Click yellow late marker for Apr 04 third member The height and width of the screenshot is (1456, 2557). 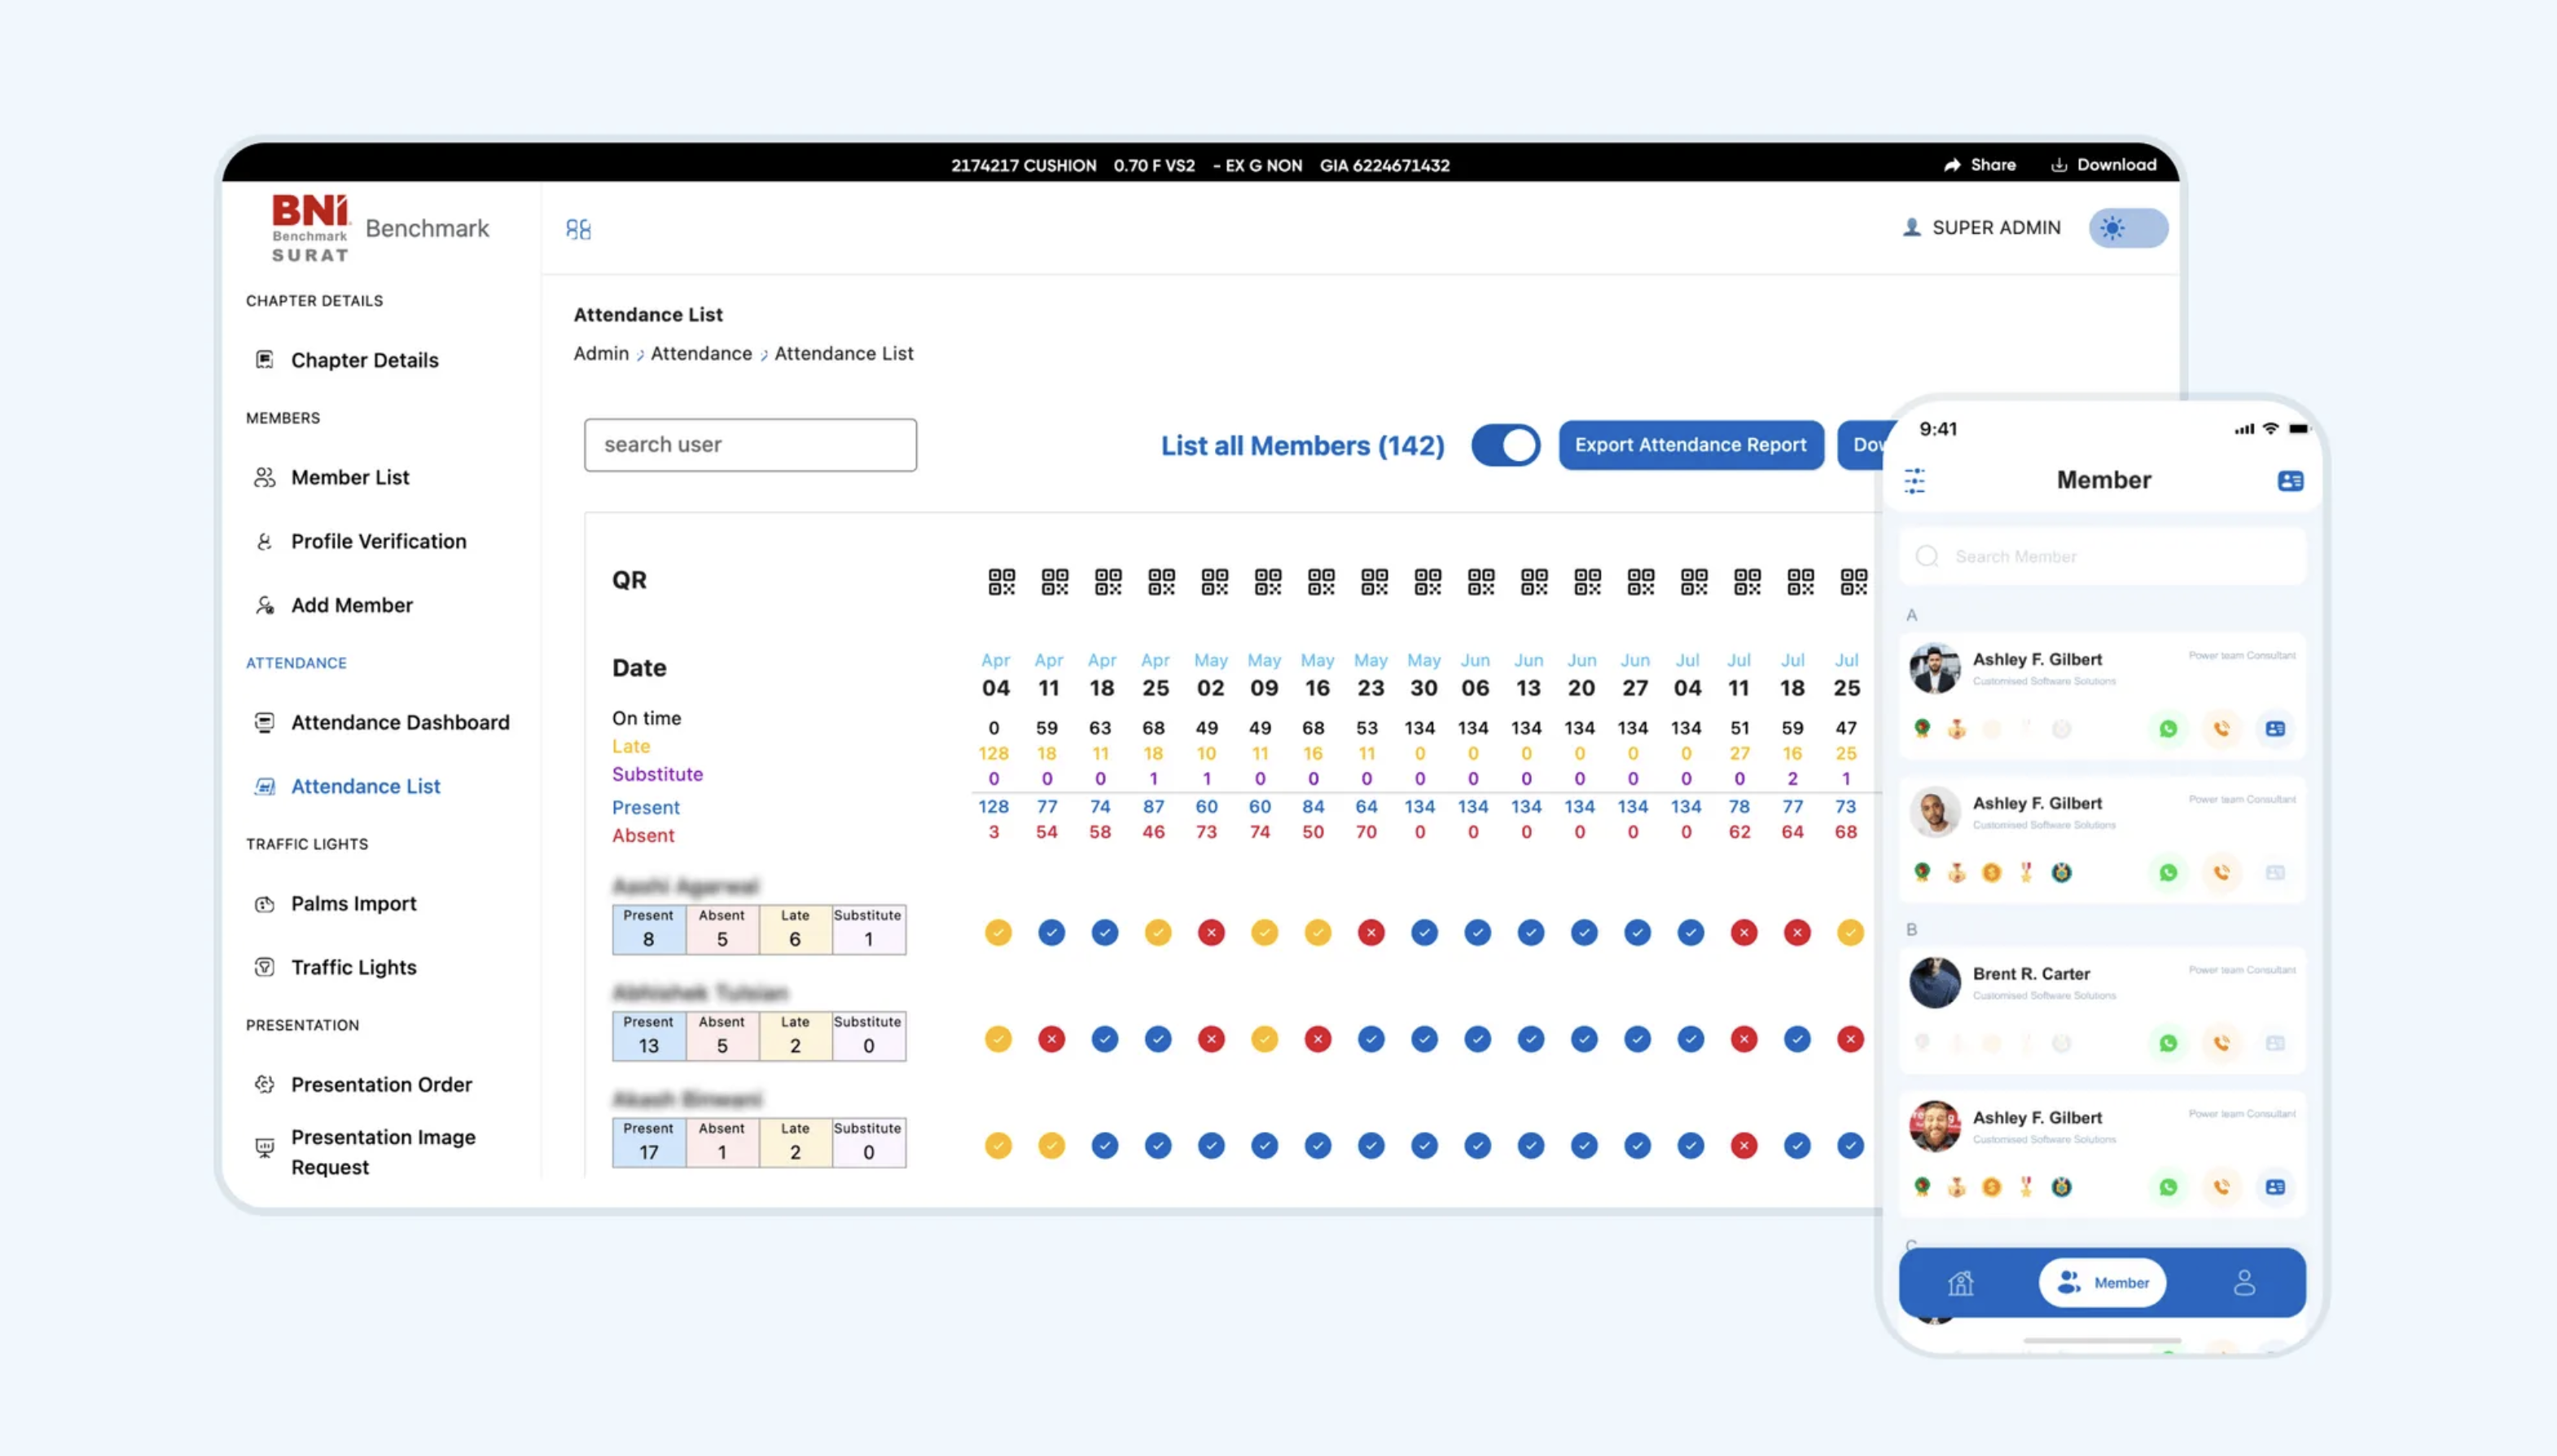point(997,1146)
